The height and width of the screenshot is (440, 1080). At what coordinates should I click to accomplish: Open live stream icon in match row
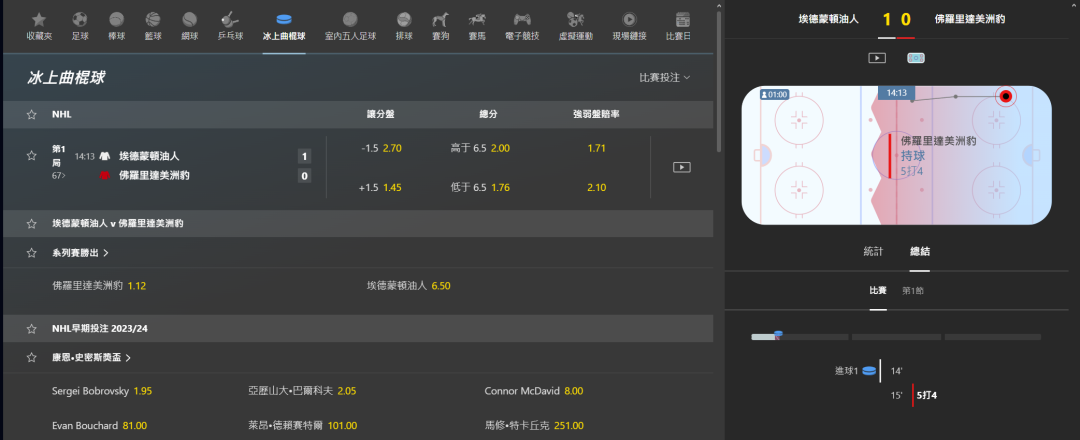click(x=681, y=167)
